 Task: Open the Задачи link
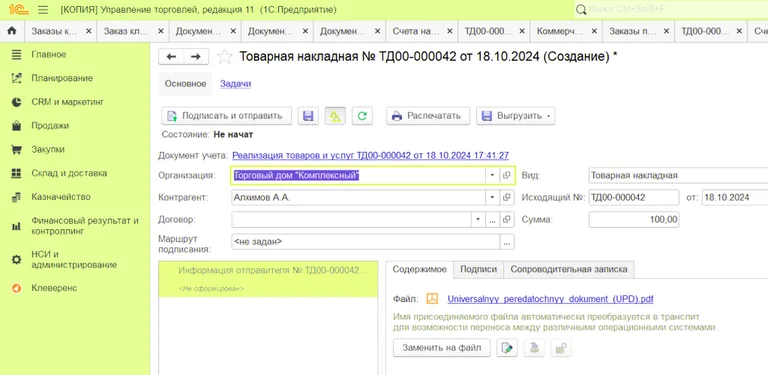pos(236,84)
